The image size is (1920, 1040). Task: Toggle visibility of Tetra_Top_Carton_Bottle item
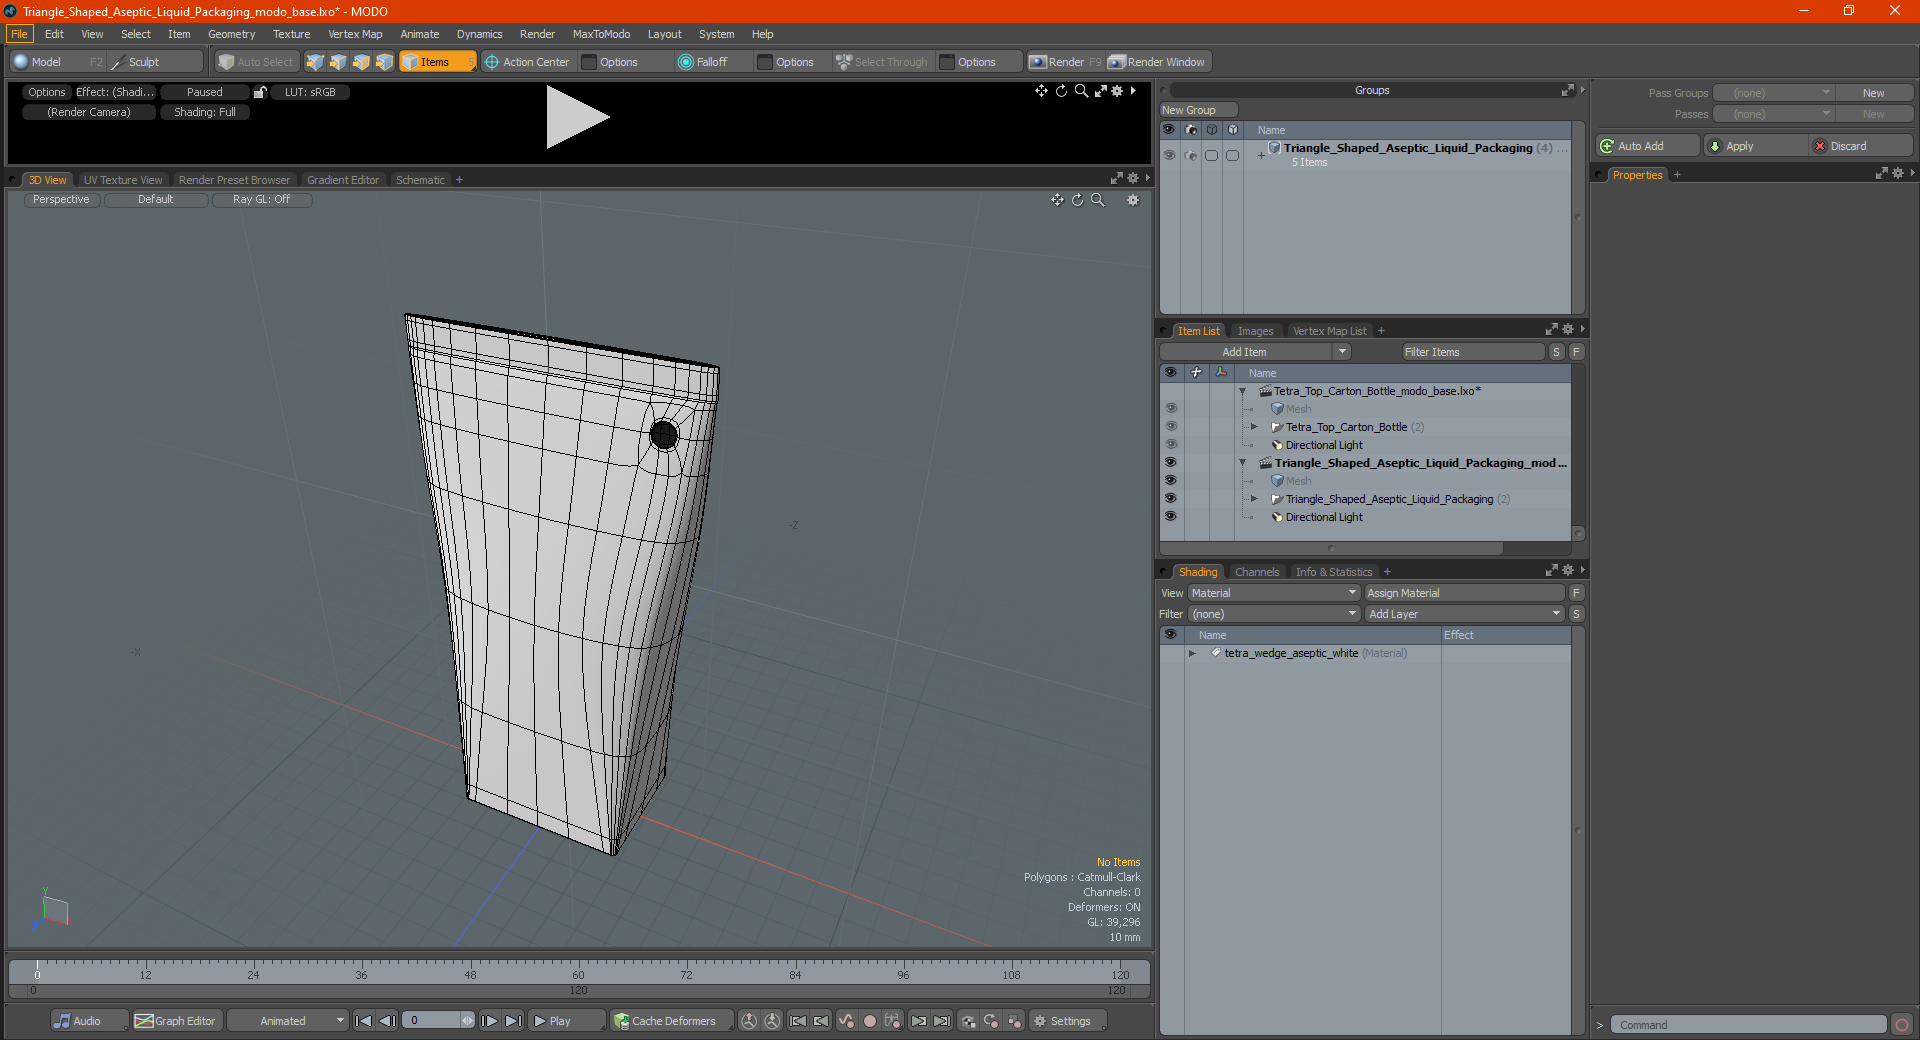point(1170,427)
